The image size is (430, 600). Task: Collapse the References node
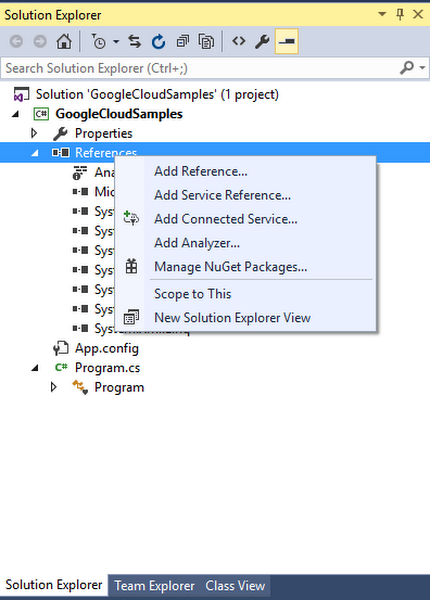(35, 153)
